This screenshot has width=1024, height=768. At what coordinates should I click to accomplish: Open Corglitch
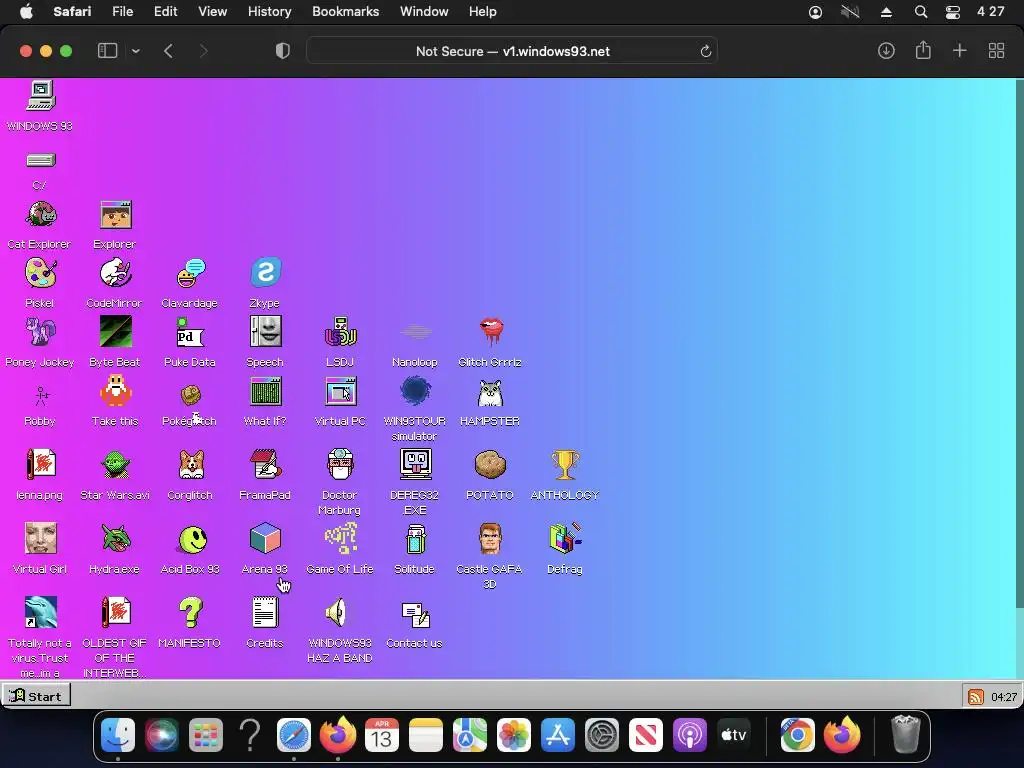(x=191, y=464)
